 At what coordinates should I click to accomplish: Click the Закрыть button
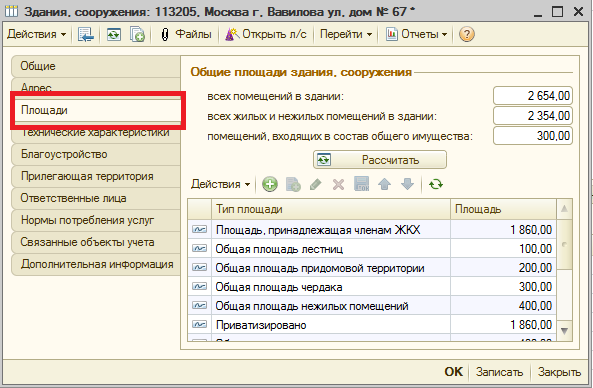[559, 372]
